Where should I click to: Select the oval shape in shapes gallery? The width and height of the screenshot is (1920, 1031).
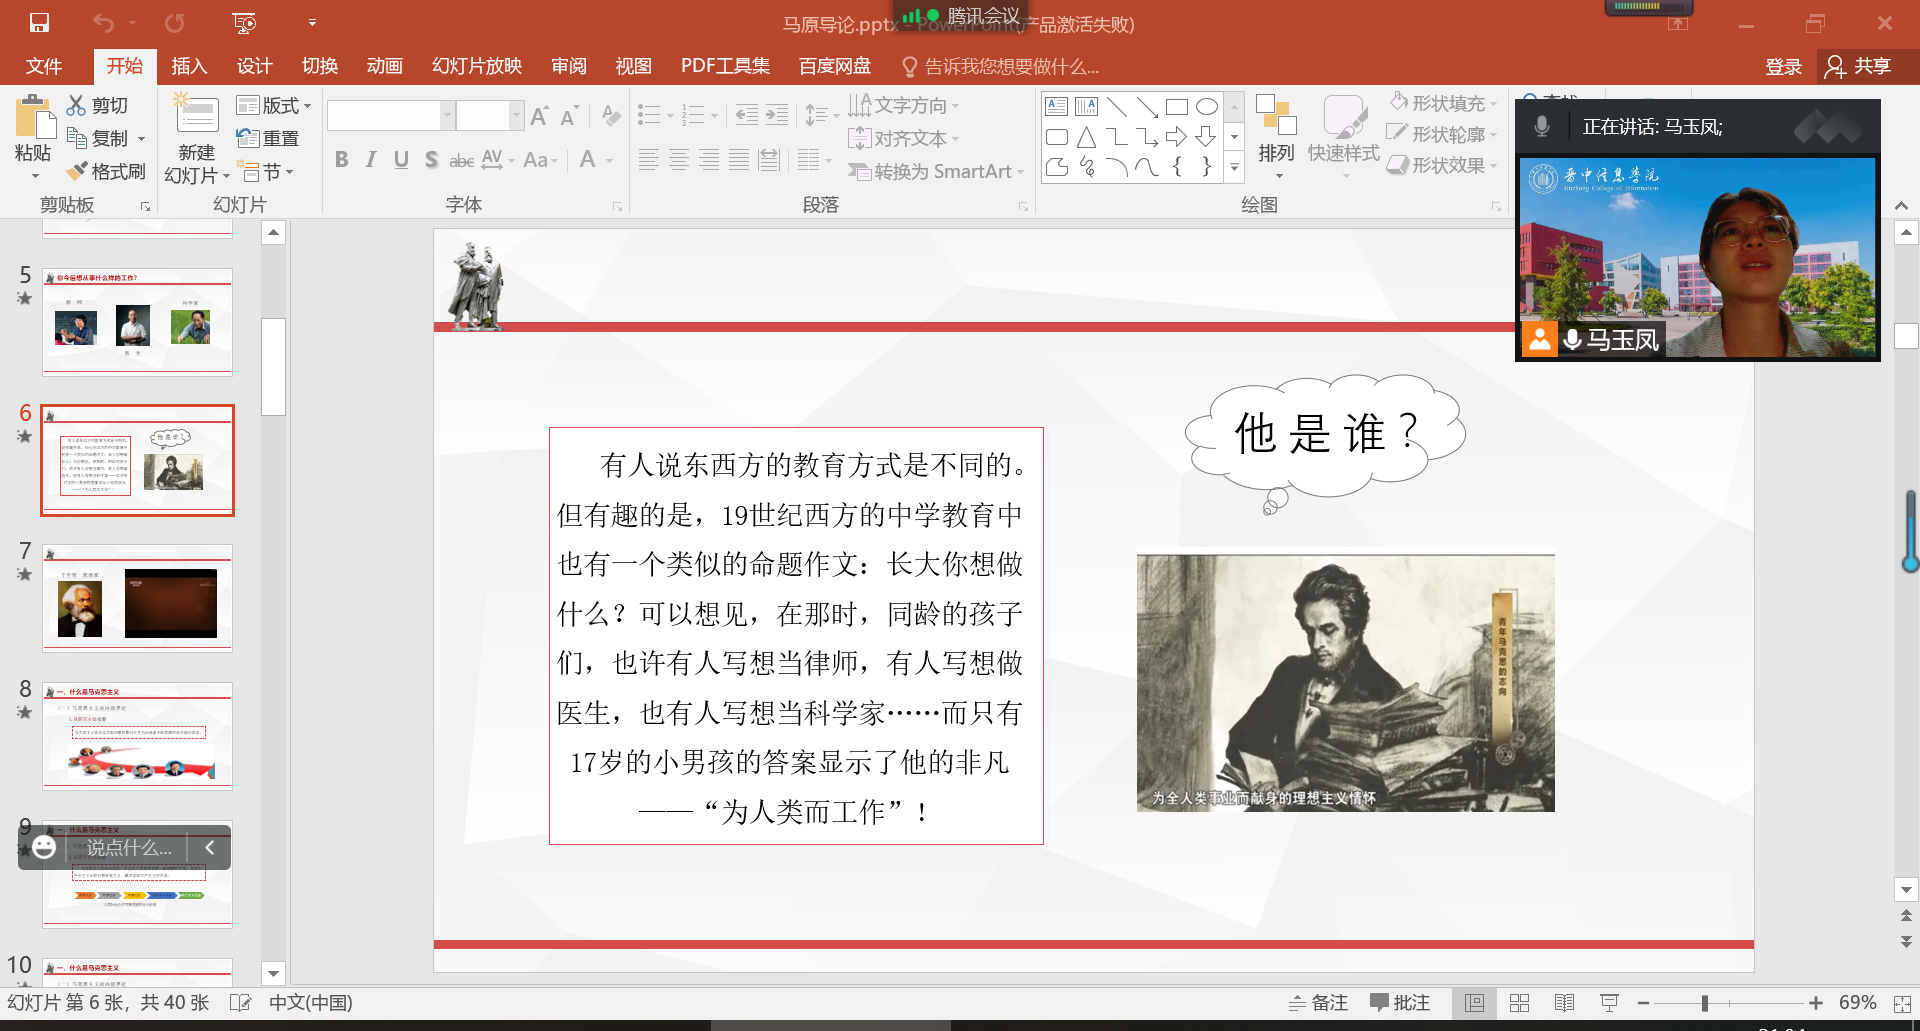tap(1207, 106)
